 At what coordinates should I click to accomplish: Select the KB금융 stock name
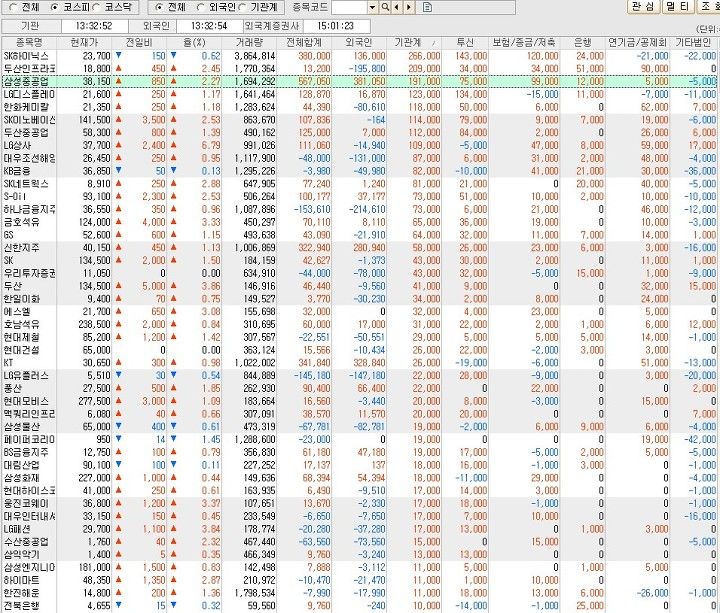(x=17, y=171)
